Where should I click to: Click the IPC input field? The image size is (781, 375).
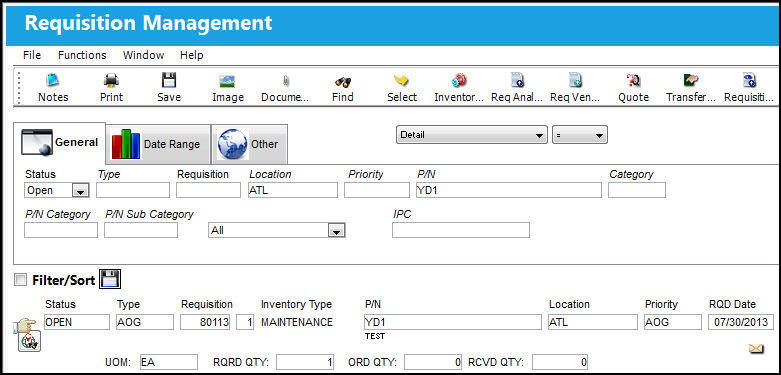461,230
